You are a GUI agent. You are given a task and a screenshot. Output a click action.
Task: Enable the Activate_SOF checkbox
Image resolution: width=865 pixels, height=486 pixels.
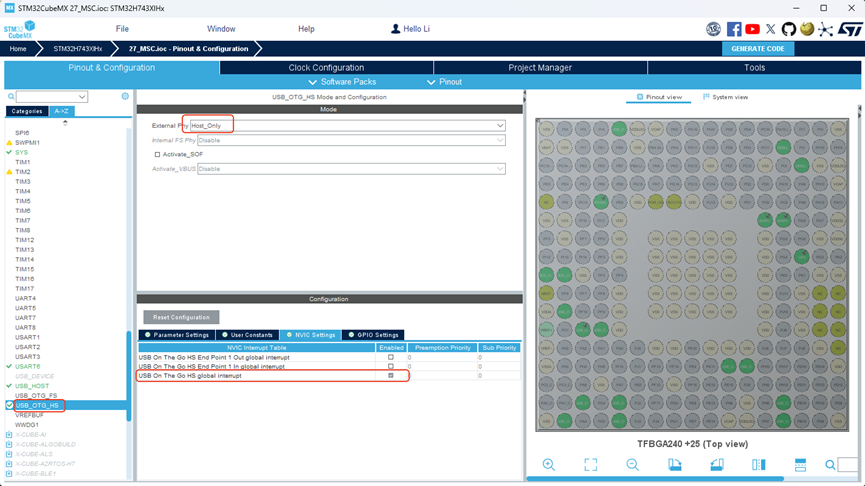pyautogui.click(x=157, y=154)
